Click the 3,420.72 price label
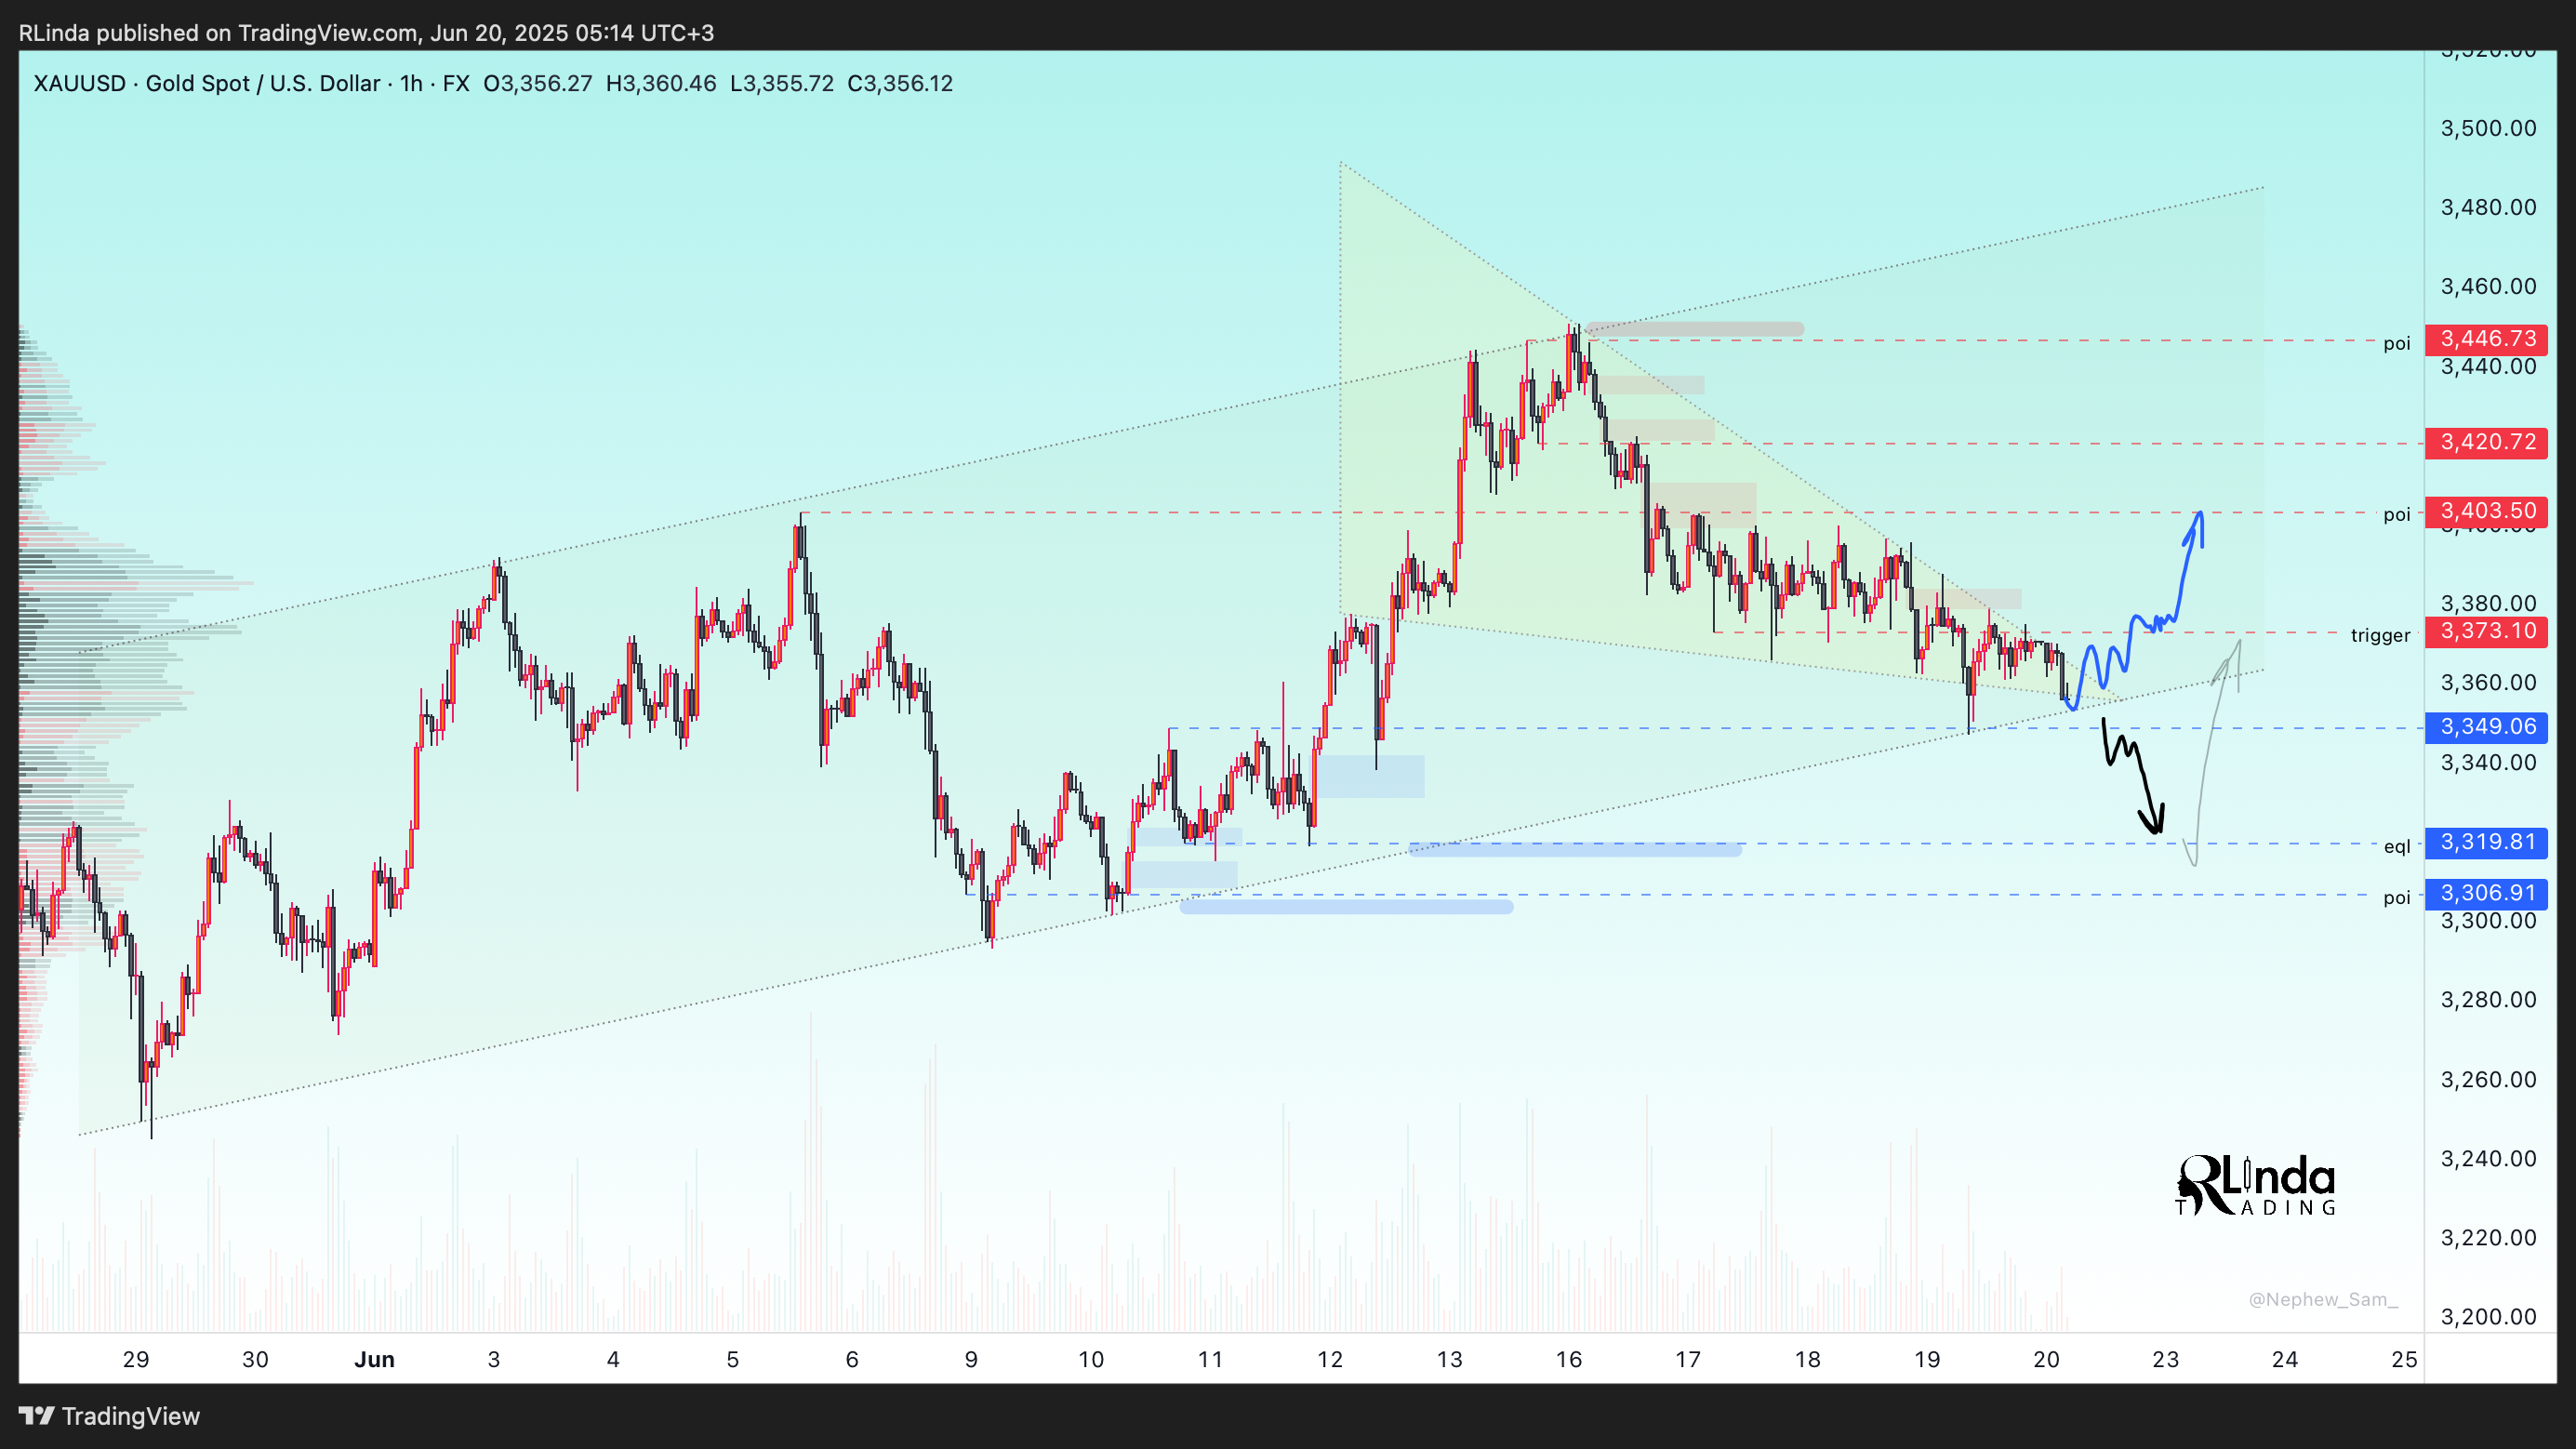The image size is (2576, 1449). pos(2487,442)
